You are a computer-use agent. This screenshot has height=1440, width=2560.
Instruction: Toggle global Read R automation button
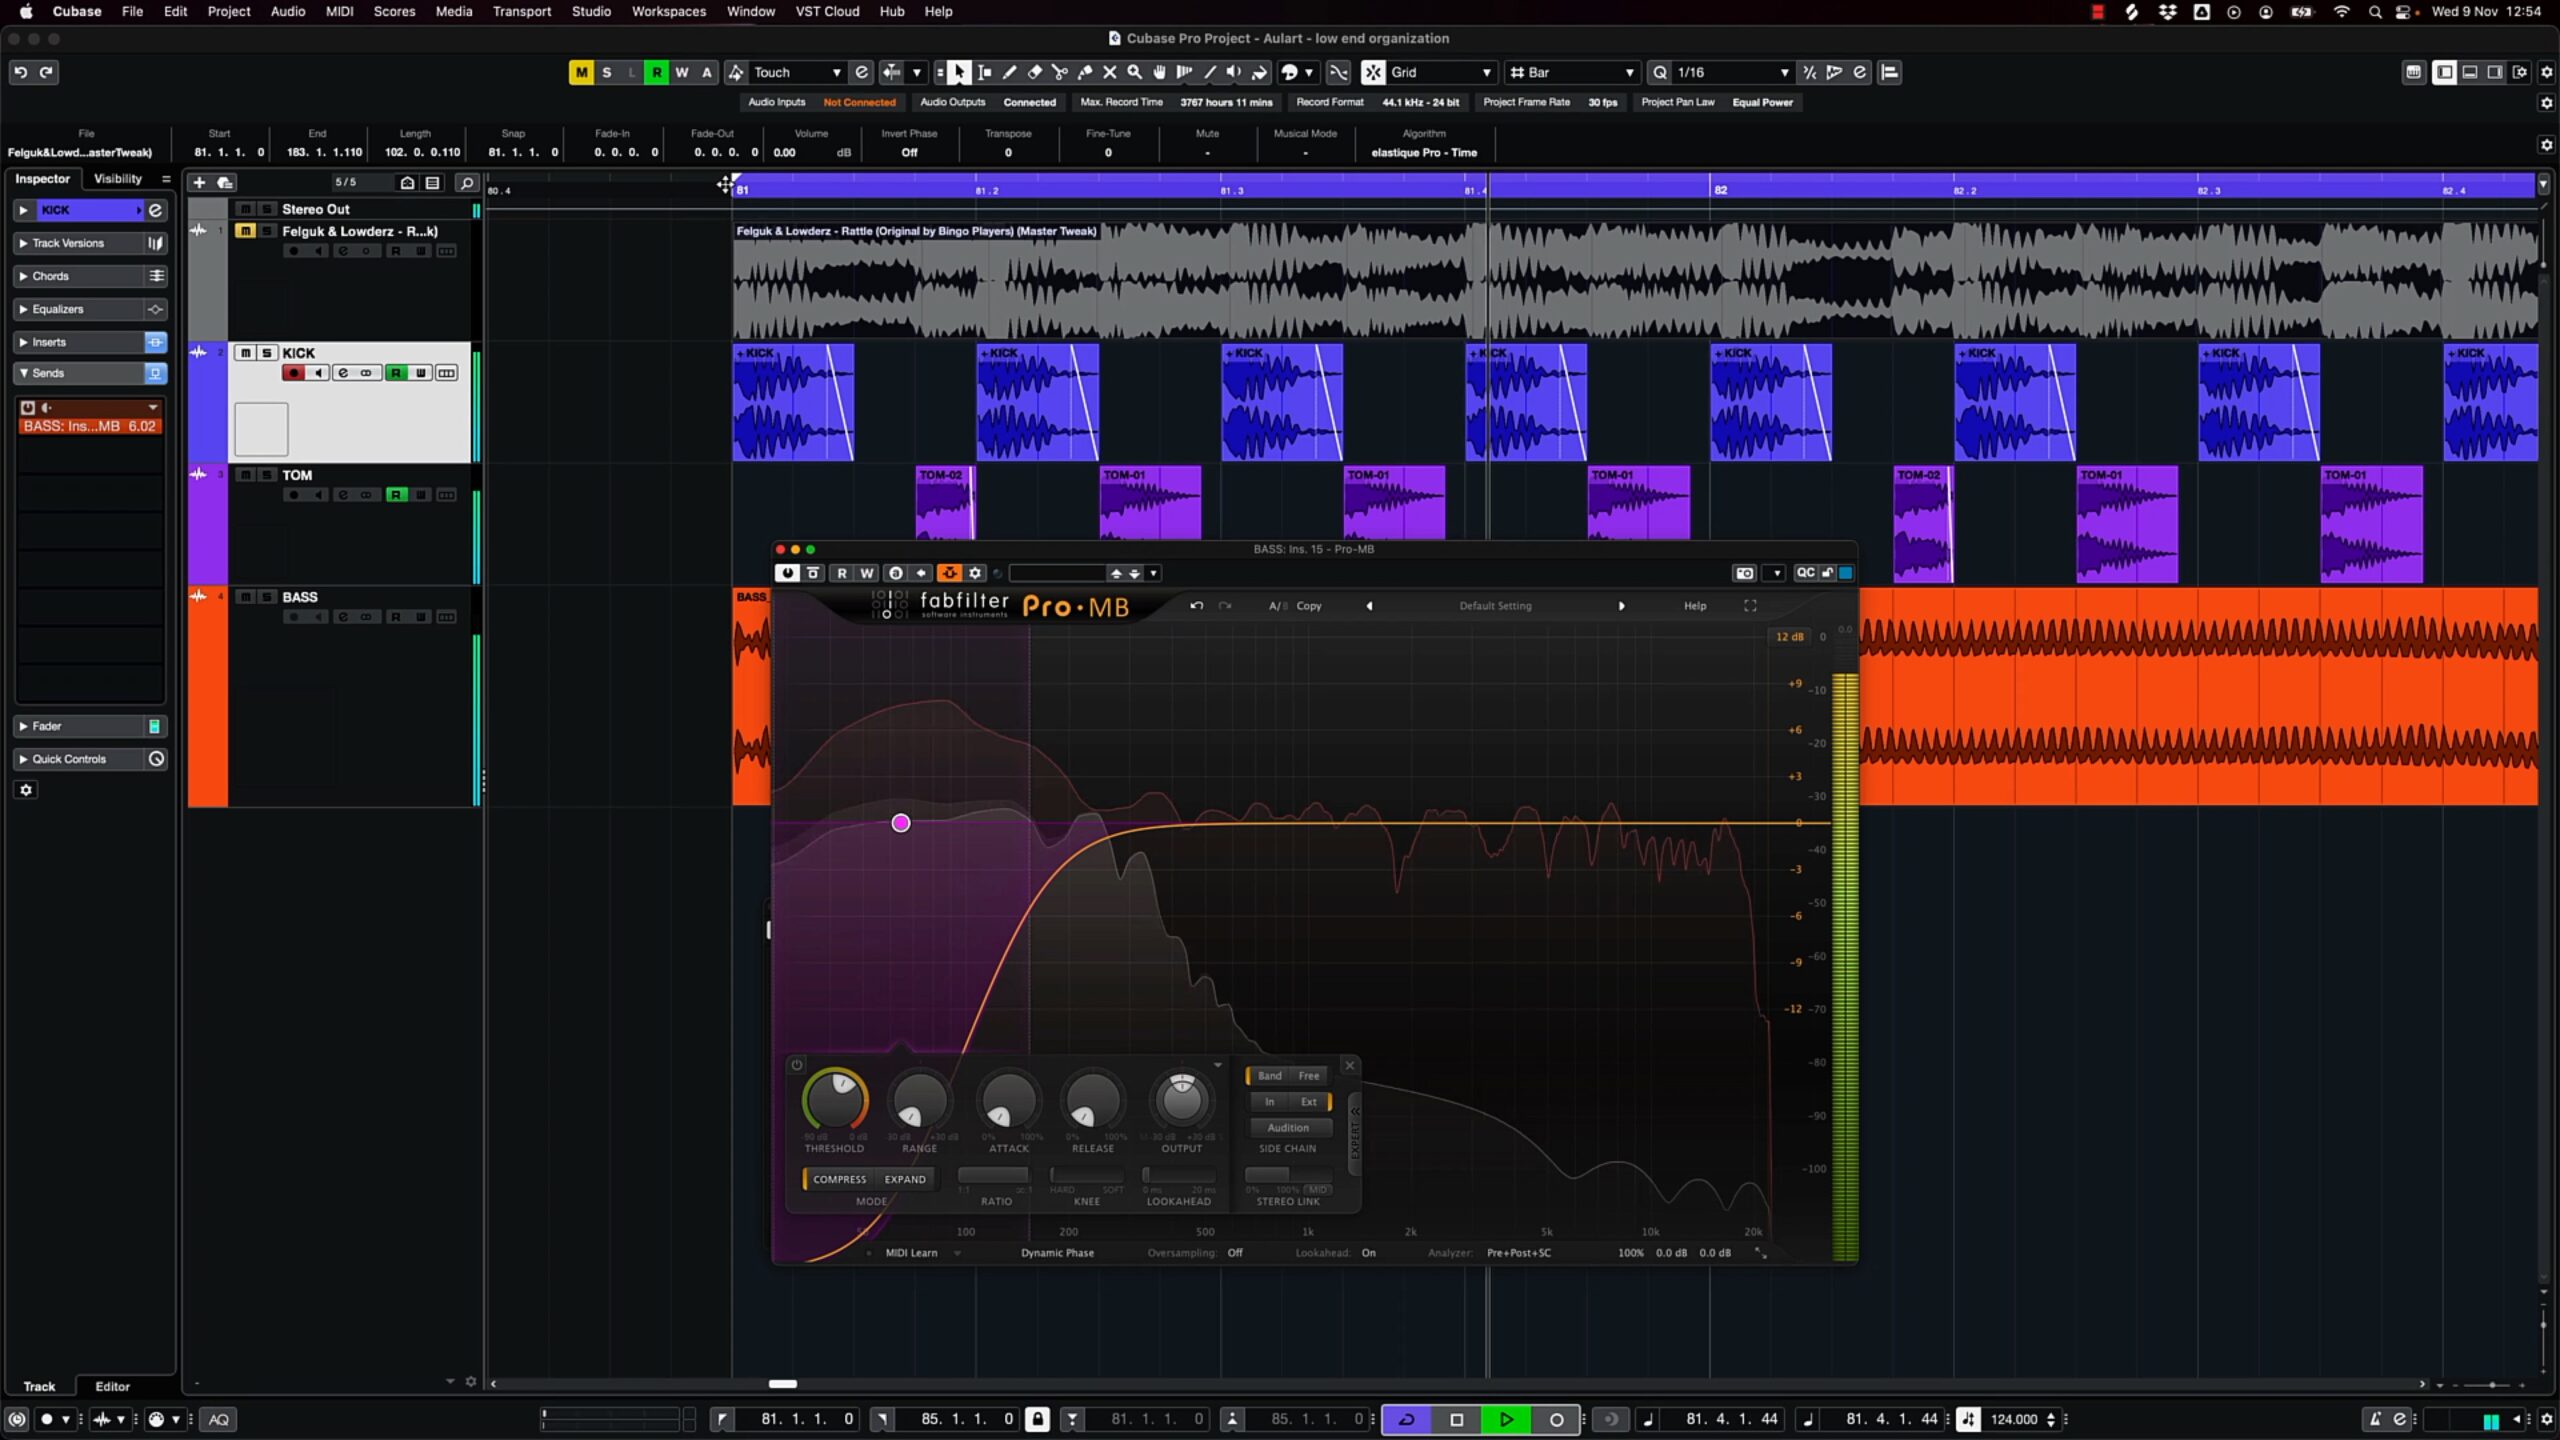click(656, 72)
